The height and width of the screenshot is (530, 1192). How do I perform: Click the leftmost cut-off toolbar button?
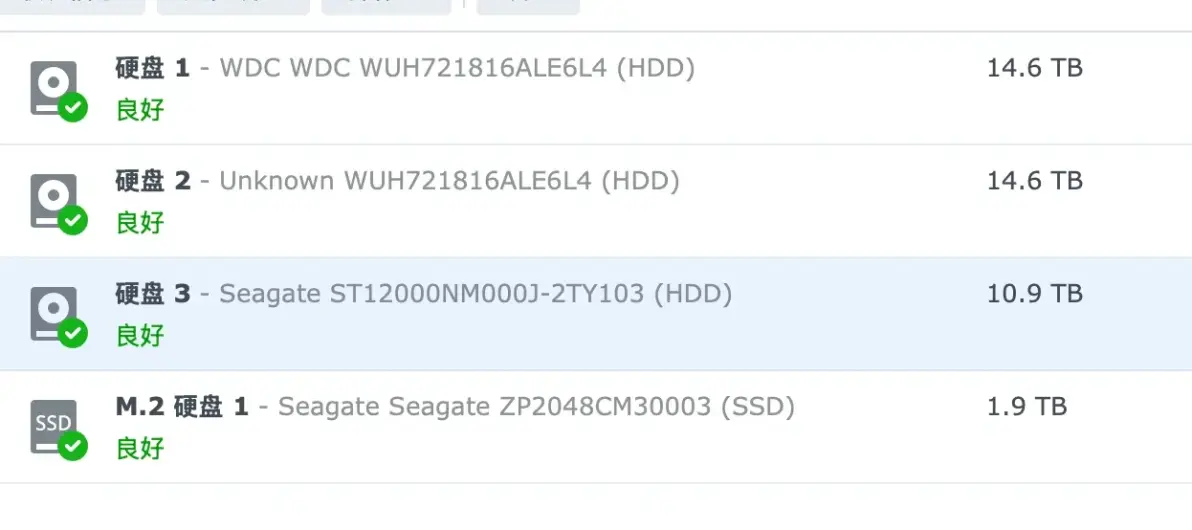tap(72, 7)
